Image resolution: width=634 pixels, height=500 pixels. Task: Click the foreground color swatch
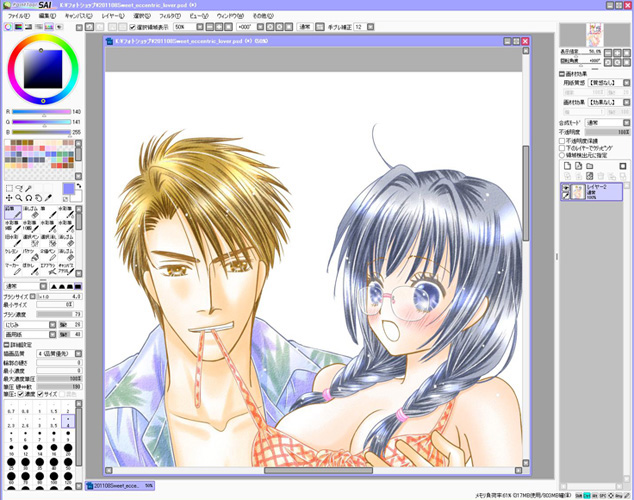point(69,189)
